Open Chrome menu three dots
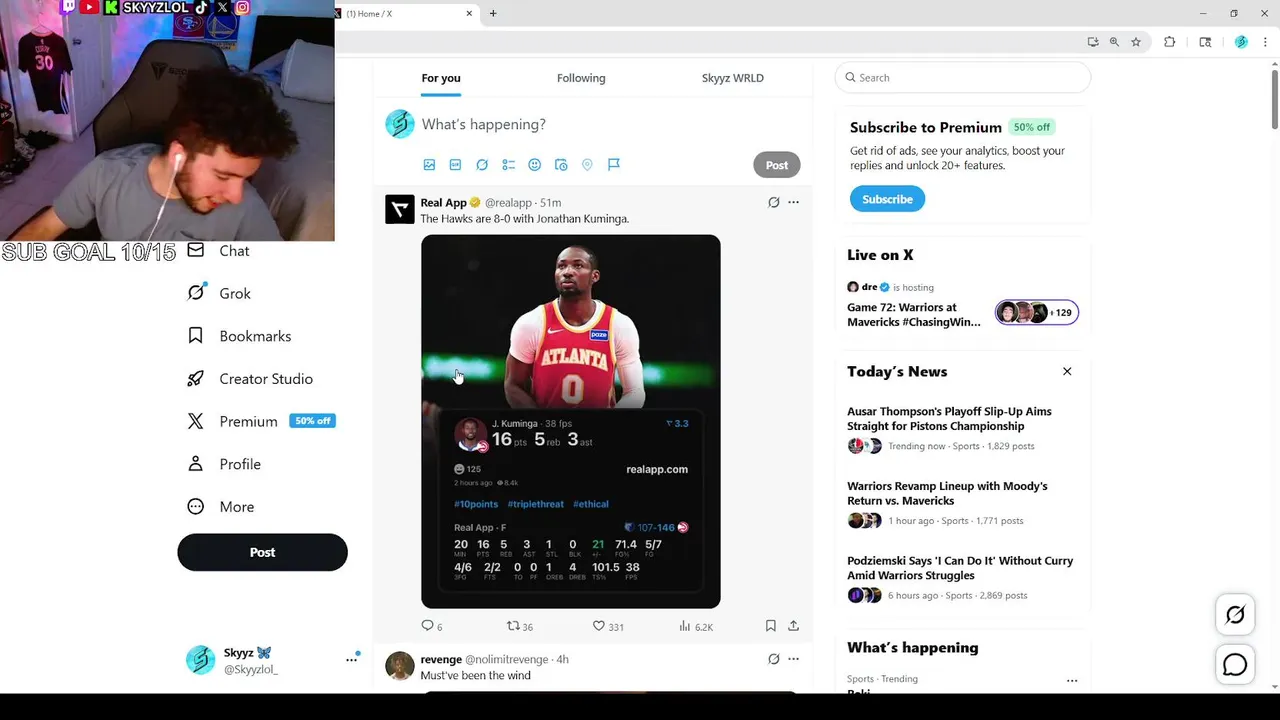 click(x=1266, y=42)
